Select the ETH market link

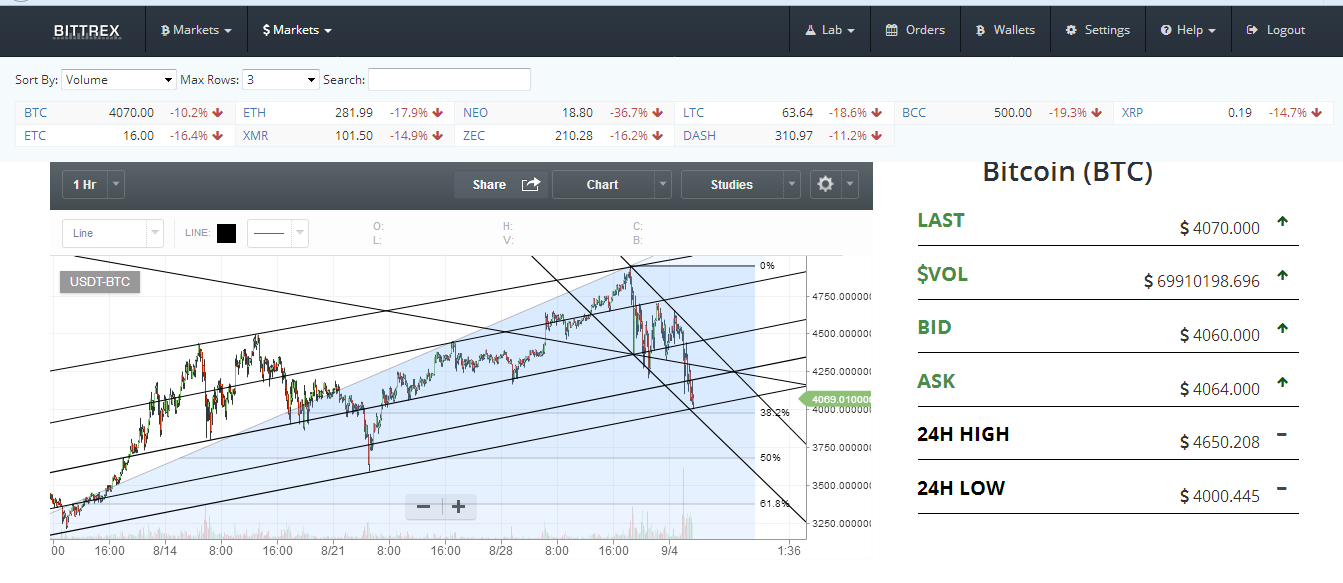click(x=254, y=113)
